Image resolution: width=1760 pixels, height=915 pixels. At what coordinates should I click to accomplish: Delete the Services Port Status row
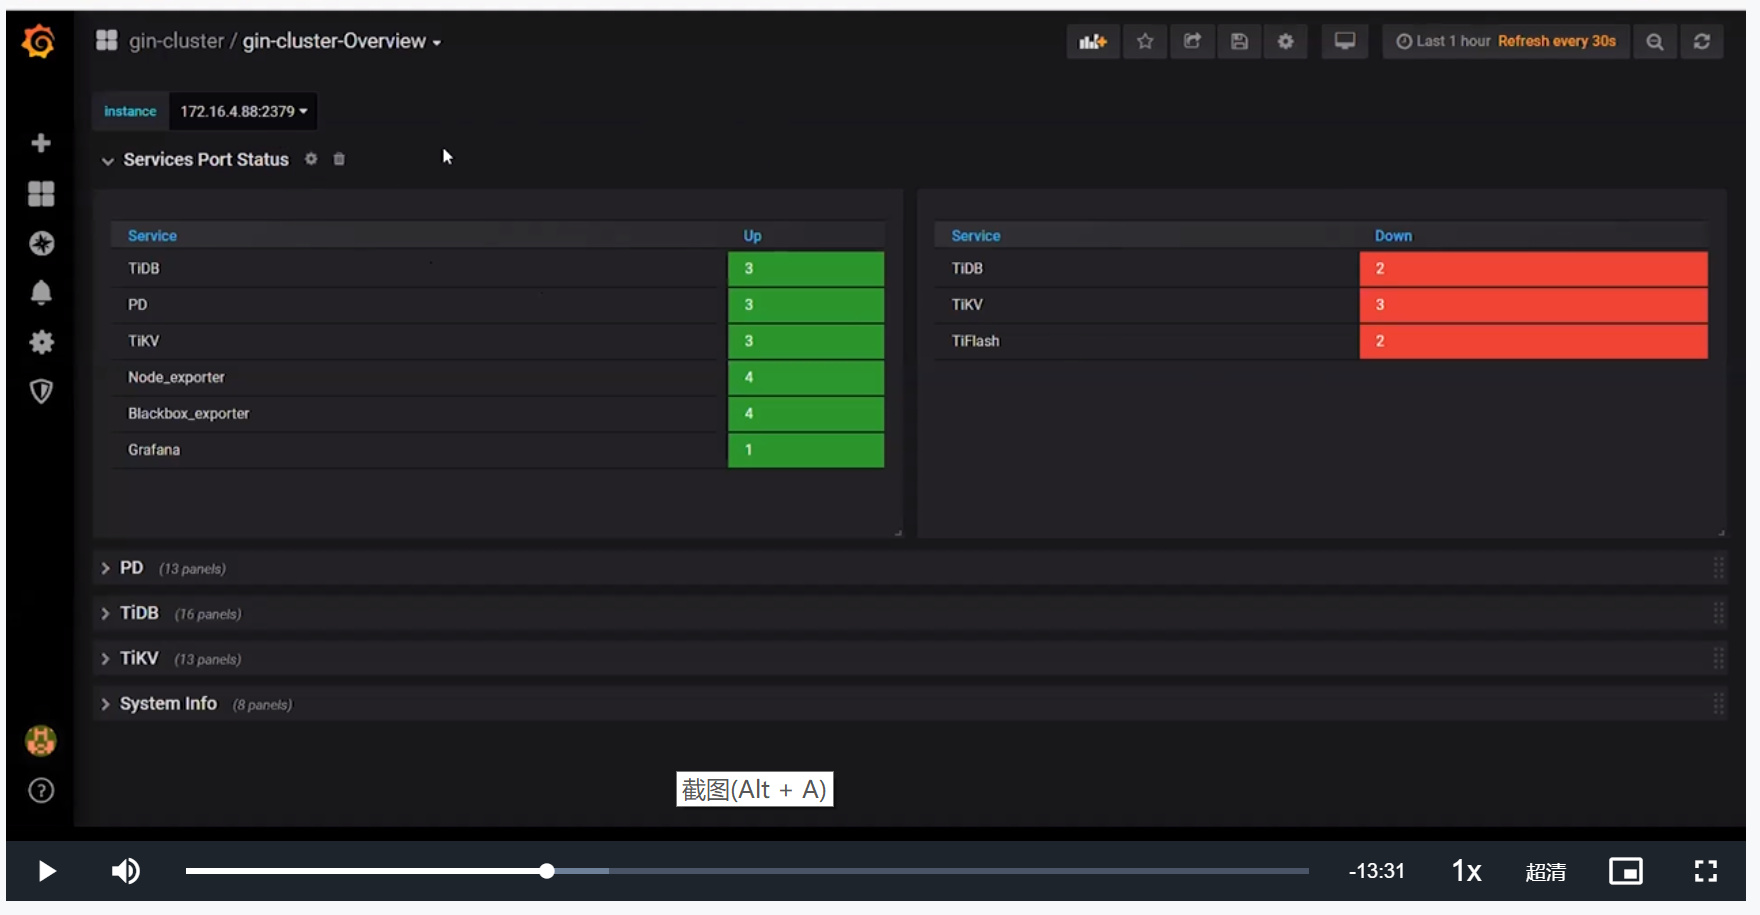[x=339, y=159]
